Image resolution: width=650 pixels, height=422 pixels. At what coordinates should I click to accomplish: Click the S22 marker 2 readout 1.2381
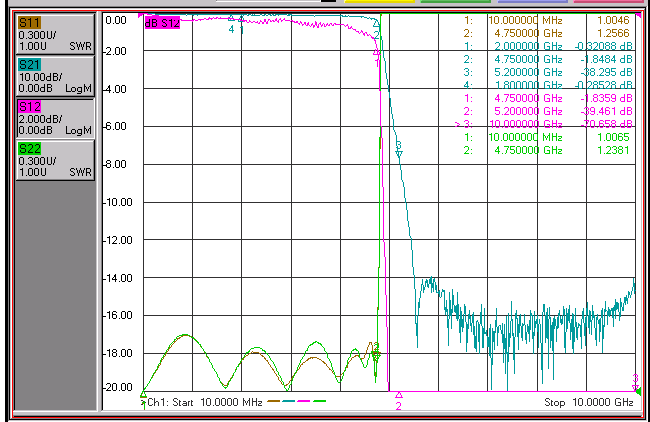pos(613,150)
